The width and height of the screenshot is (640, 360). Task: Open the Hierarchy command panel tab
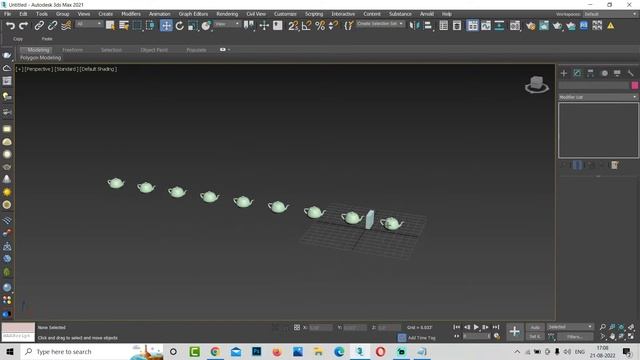[591, 73]
